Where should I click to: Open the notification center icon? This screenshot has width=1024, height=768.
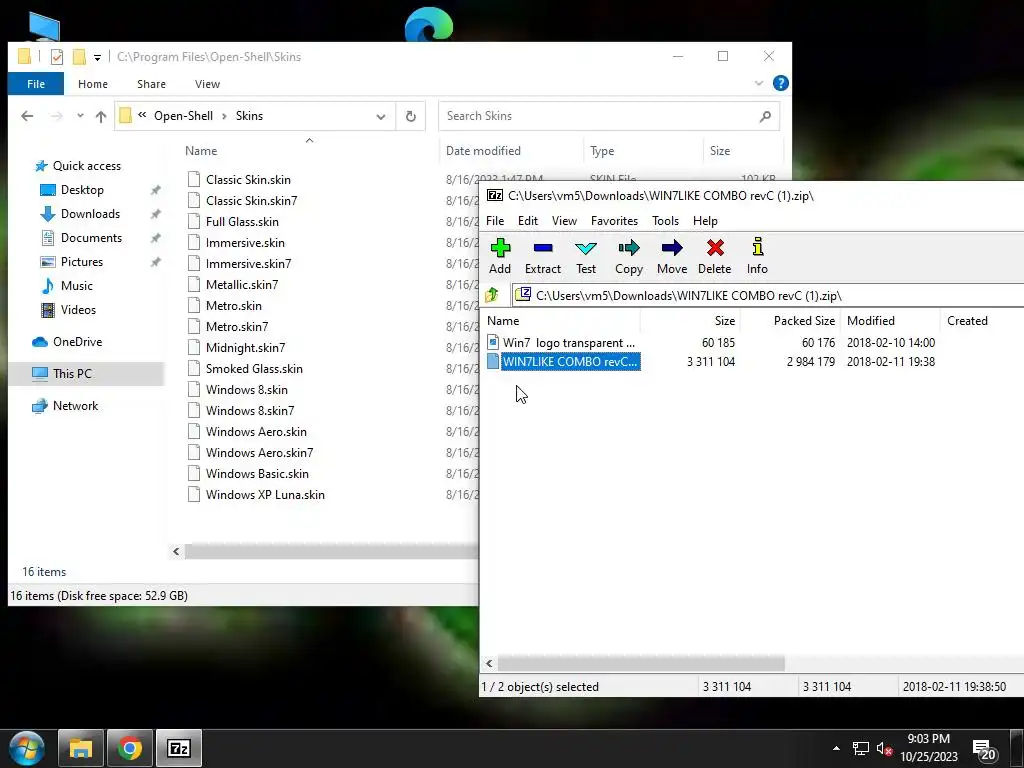pyautogui.click(x=985, y=749)
